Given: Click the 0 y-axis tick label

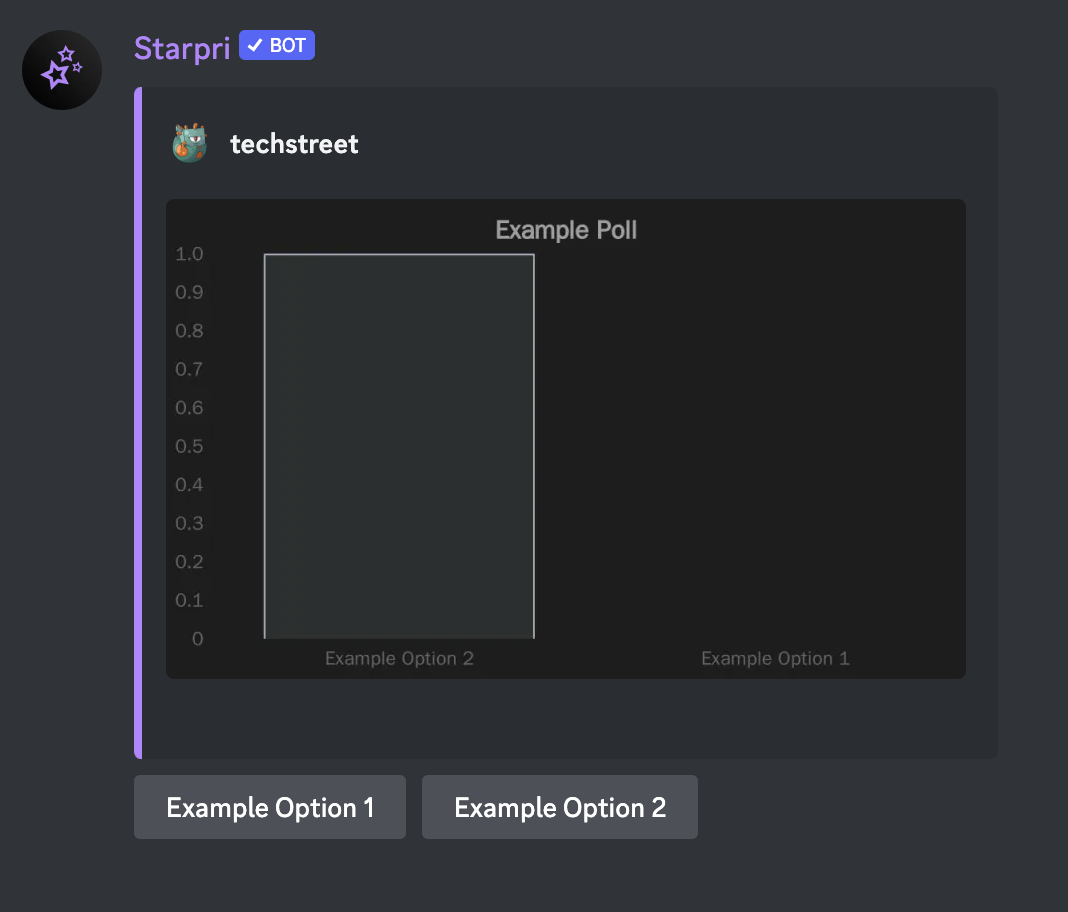Looking at the screenshot, I should tap(197, 638).
